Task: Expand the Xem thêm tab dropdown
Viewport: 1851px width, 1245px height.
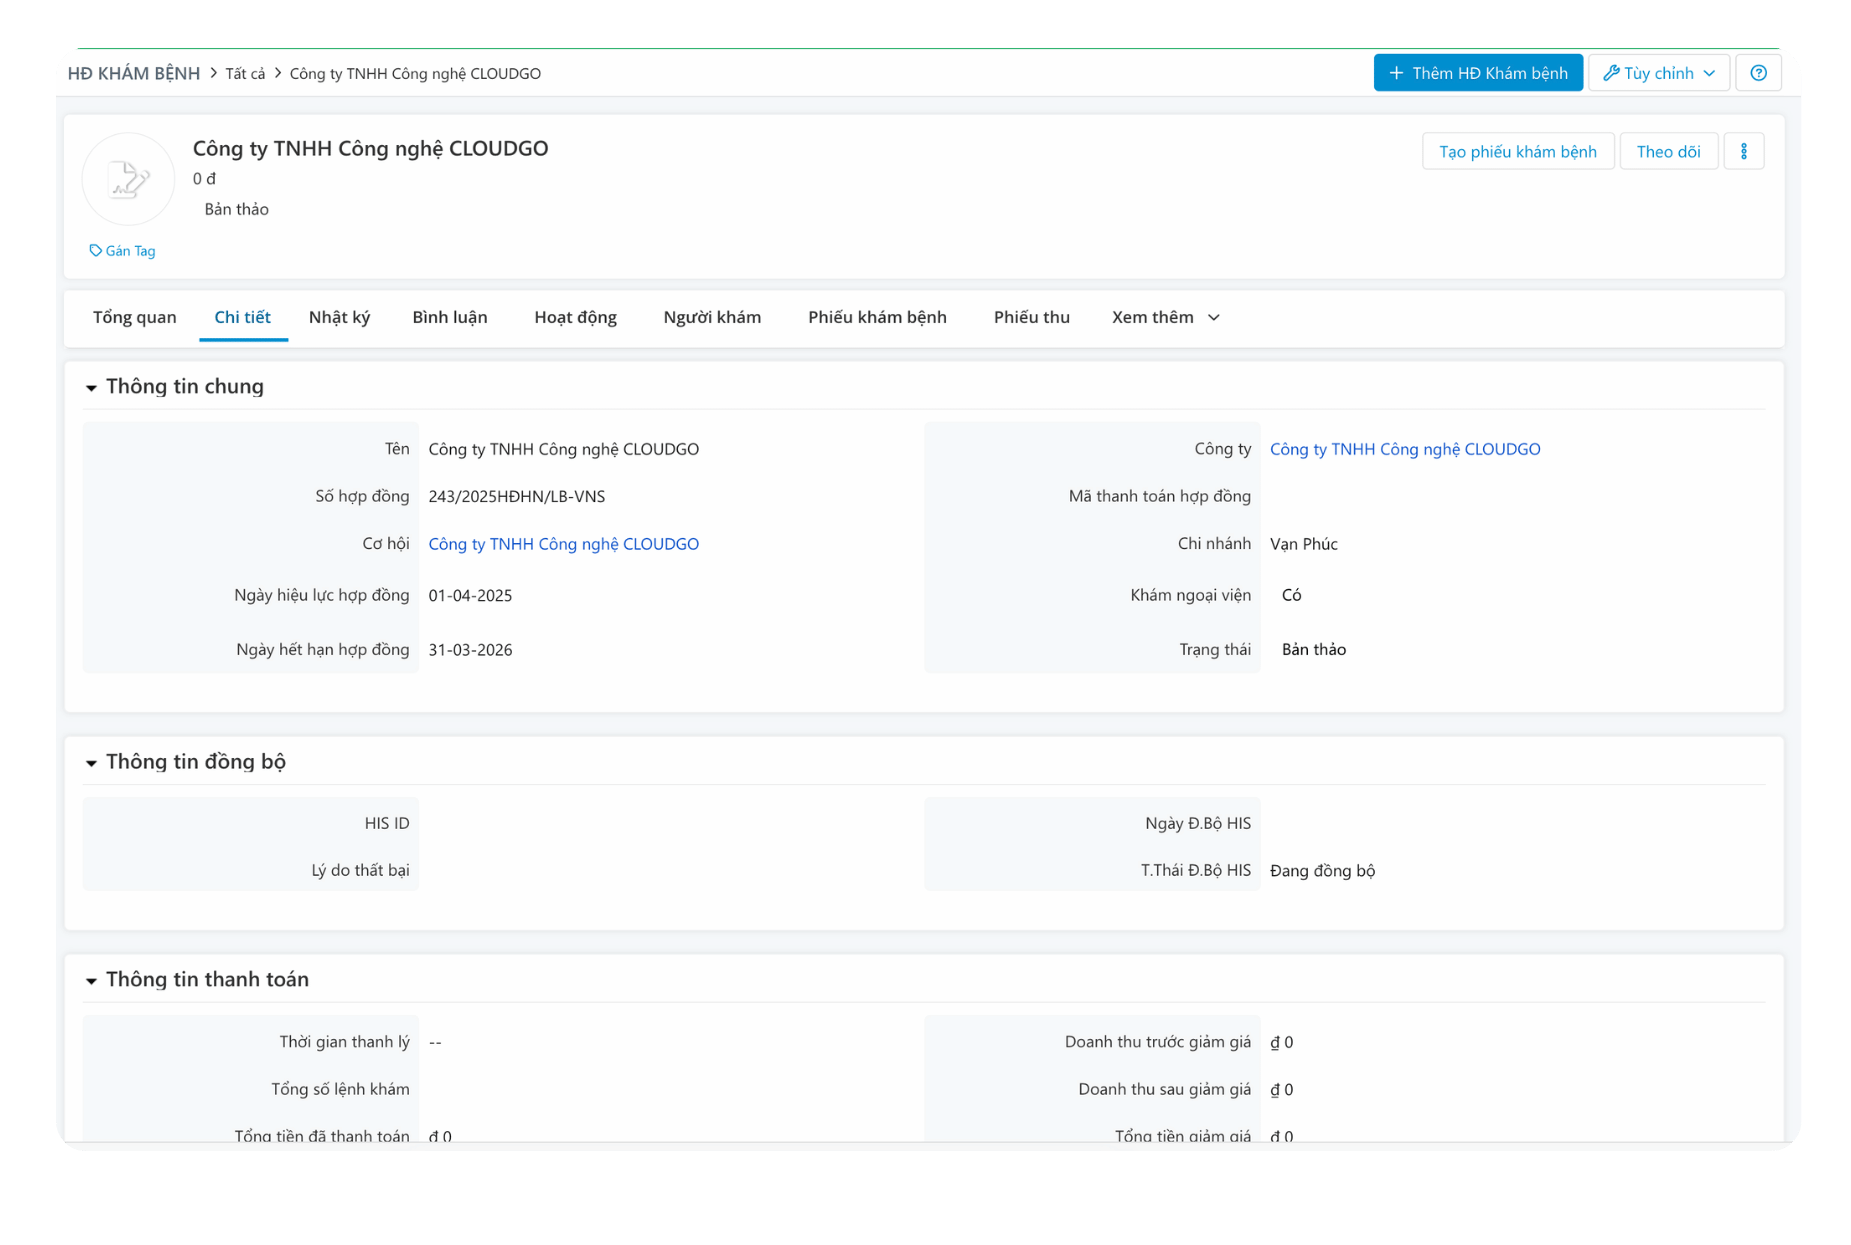Action: [1165, 317]
